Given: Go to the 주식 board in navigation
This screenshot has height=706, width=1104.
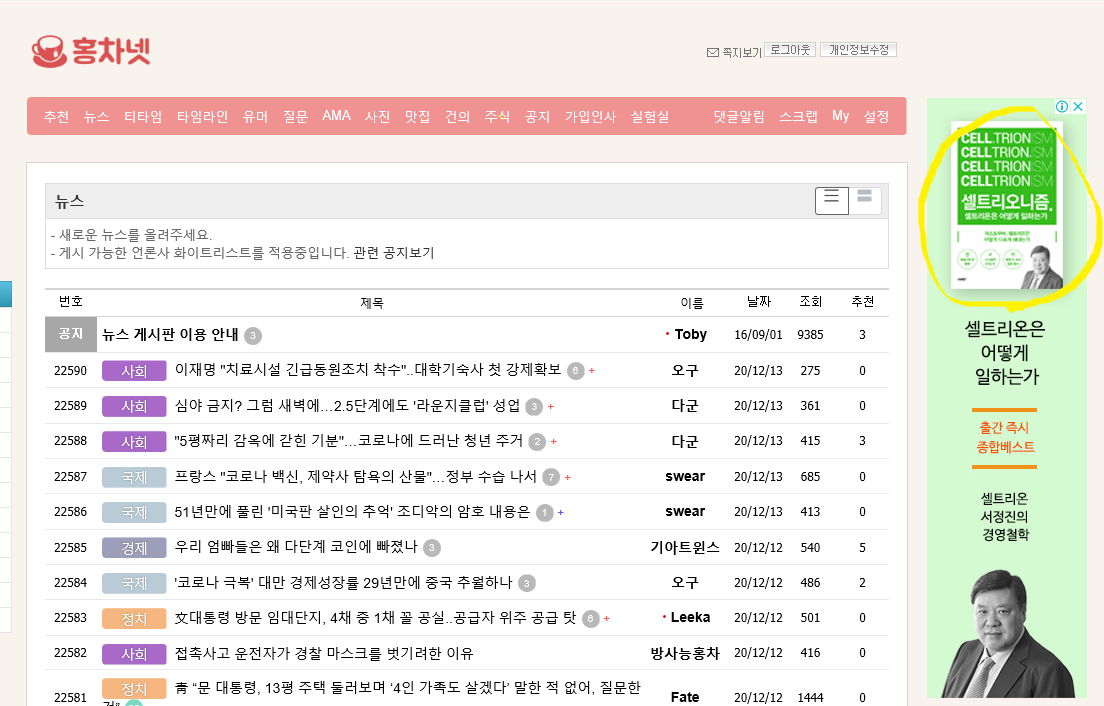Looking at the screenshot, I should click(497, 116).
